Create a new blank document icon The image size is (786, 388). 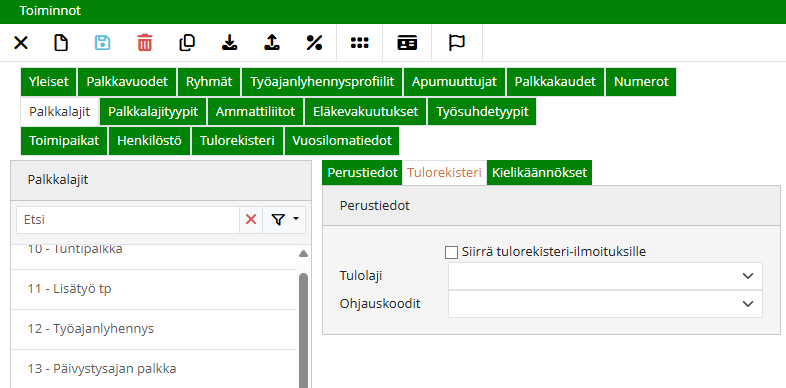point(61,43)
